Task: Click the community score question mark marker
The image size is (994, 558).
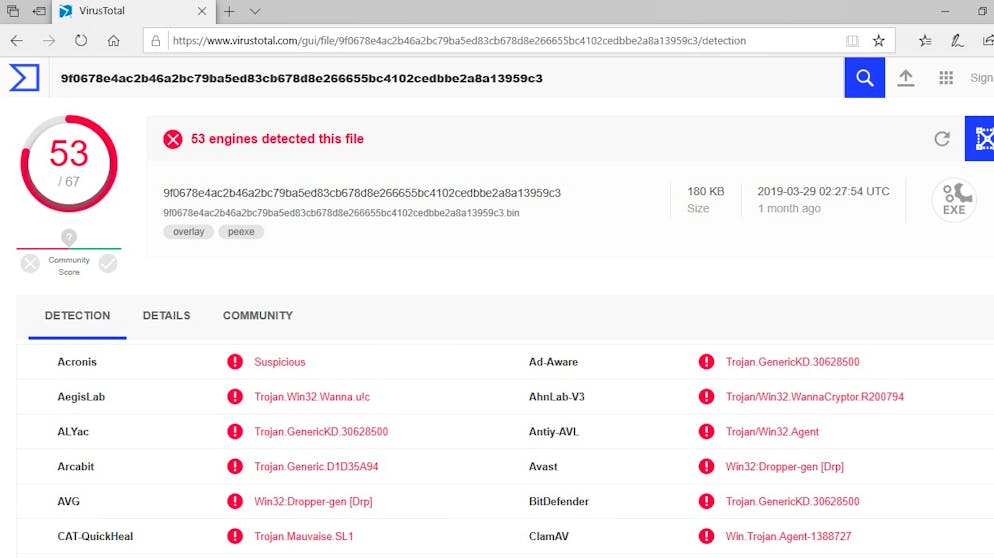Action: tap(68, 237)
